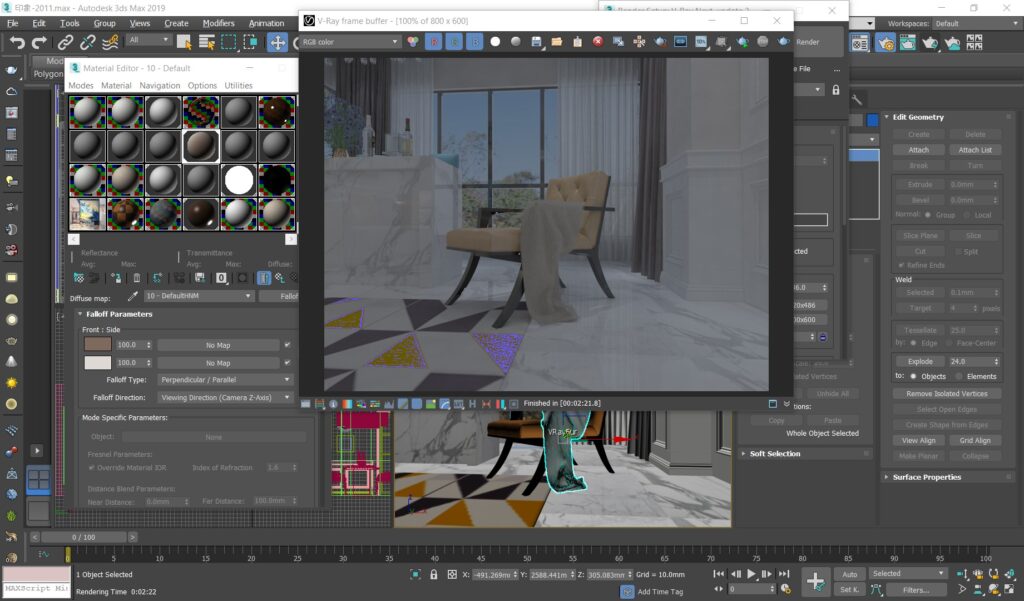Viewport: 1024px width, 601px height.
Task: Click Remove Isolated Vertices button
Action: click(946, 394)
